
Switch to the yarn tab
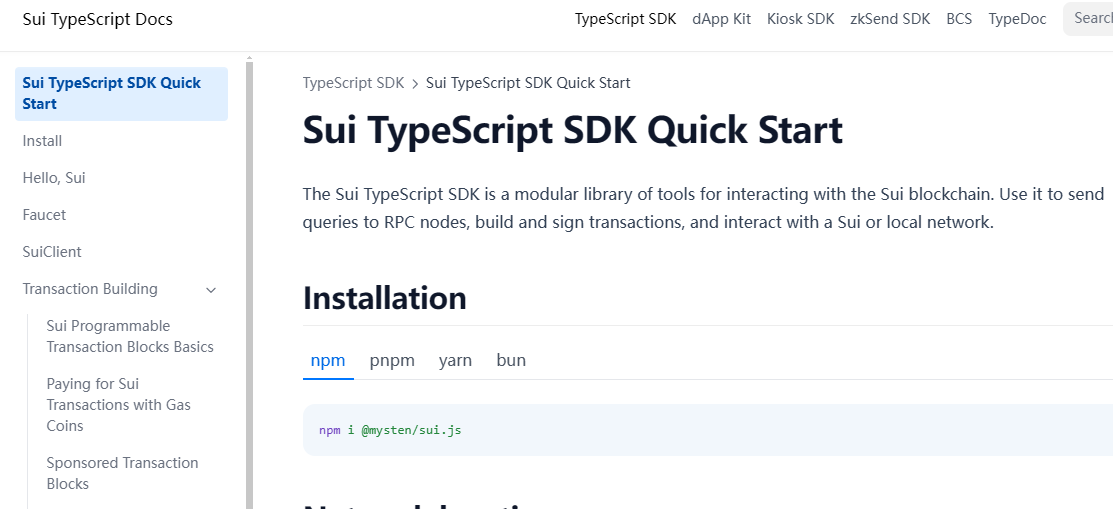click(455, 361)
